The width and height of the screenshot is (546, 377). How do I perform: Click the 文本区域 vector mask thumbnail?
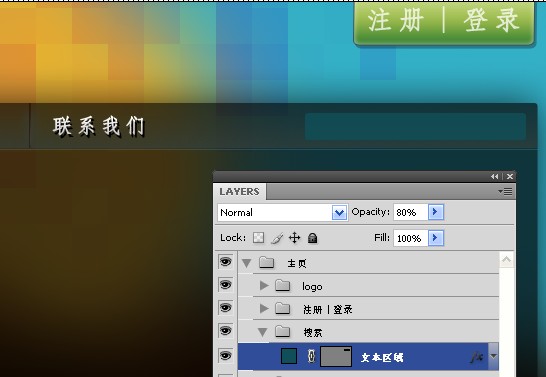(x=336, y=356)
